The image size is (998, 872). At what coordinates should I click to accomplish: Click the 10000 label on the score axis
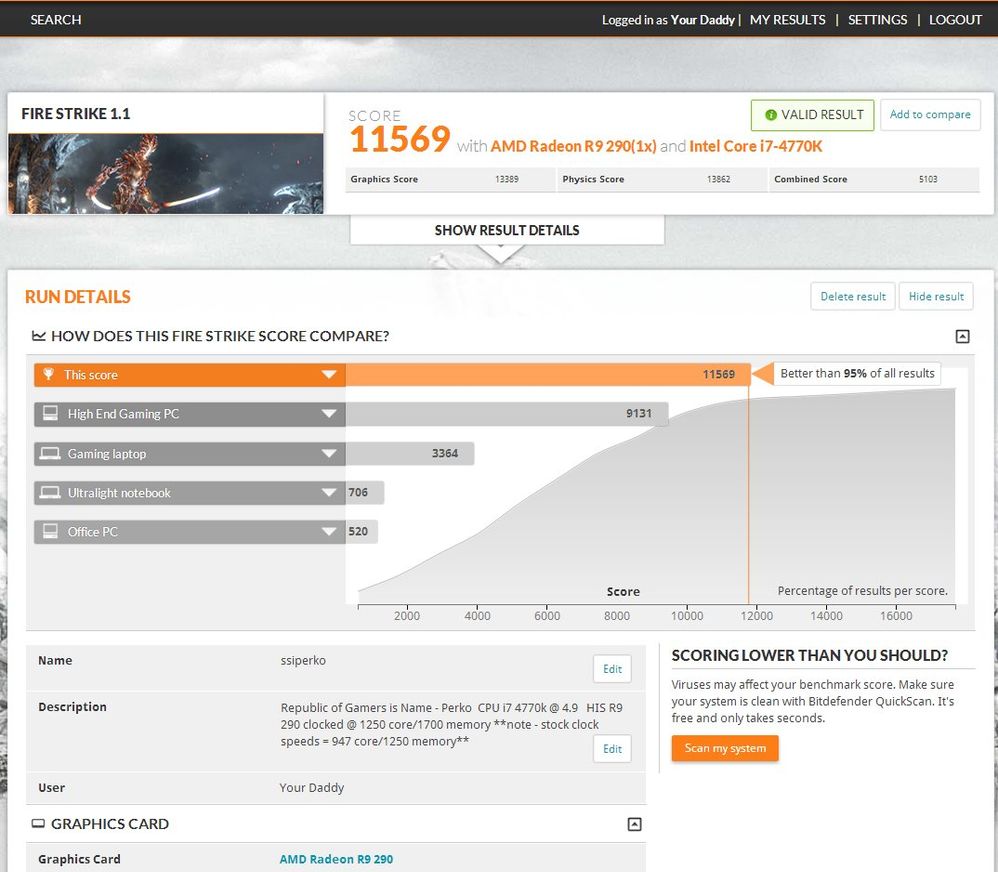687,615
